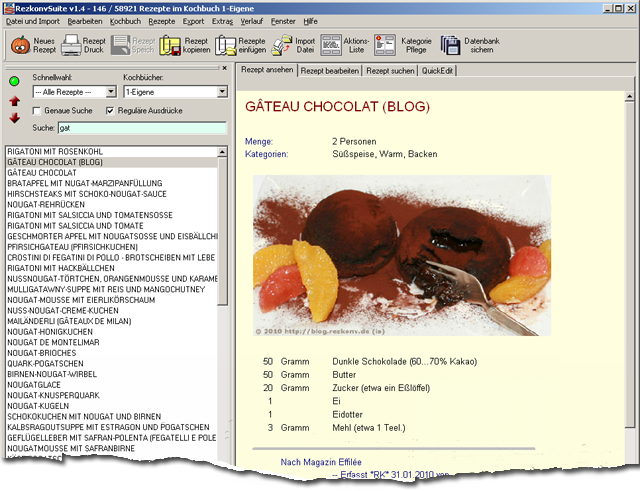Switch to the Rezept ansehen tab
Viewport: 640px width, 491px height.
coord(267,70)
